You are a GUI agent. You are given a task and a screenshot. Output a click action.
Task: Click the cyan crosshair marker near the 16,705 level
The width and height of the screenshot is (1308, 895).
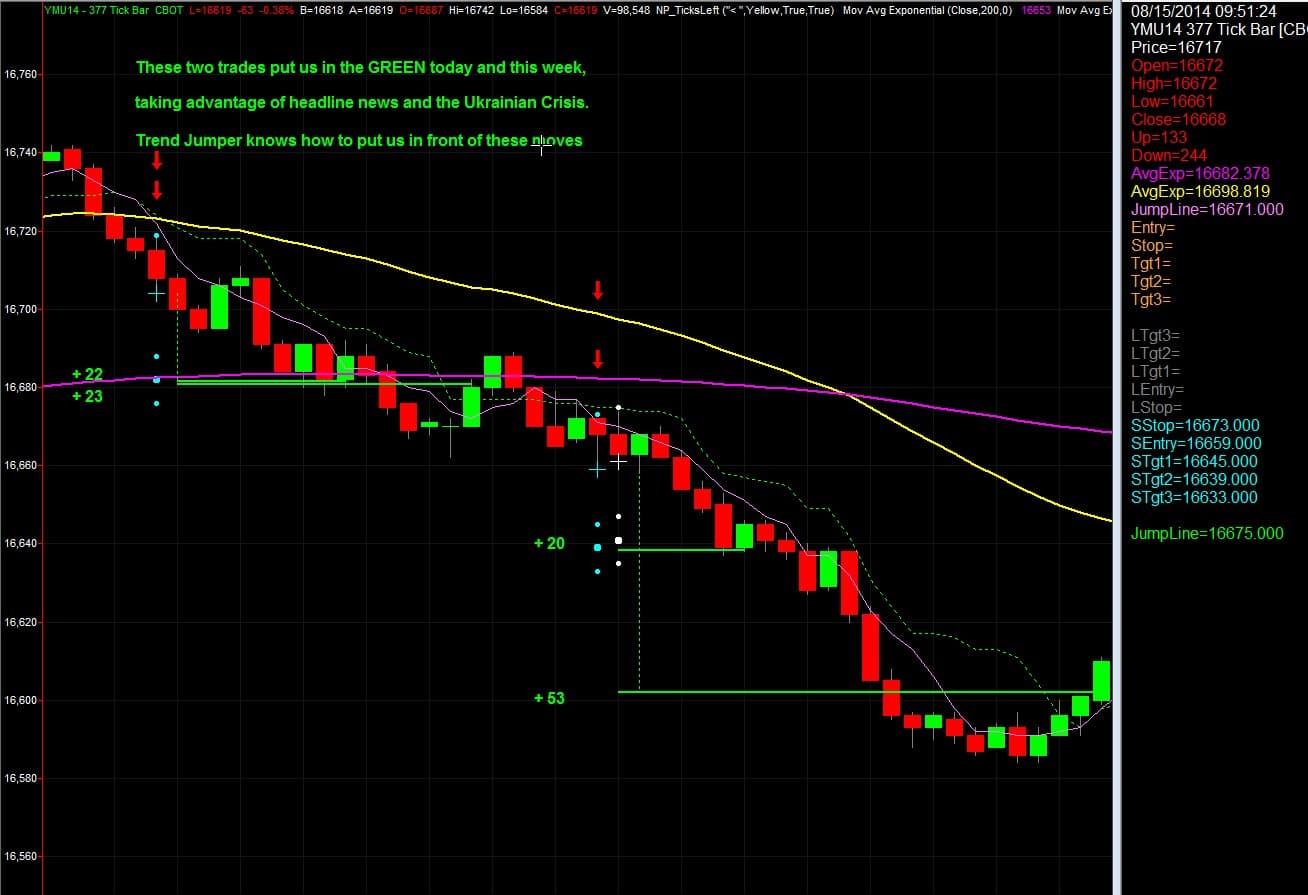pyautogui.click(x=156, y=292)
